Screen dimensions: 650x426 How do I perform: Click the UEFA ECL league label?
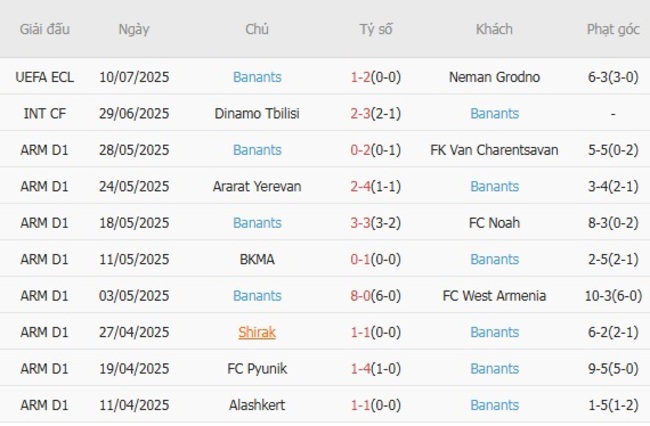pos(45,77)
